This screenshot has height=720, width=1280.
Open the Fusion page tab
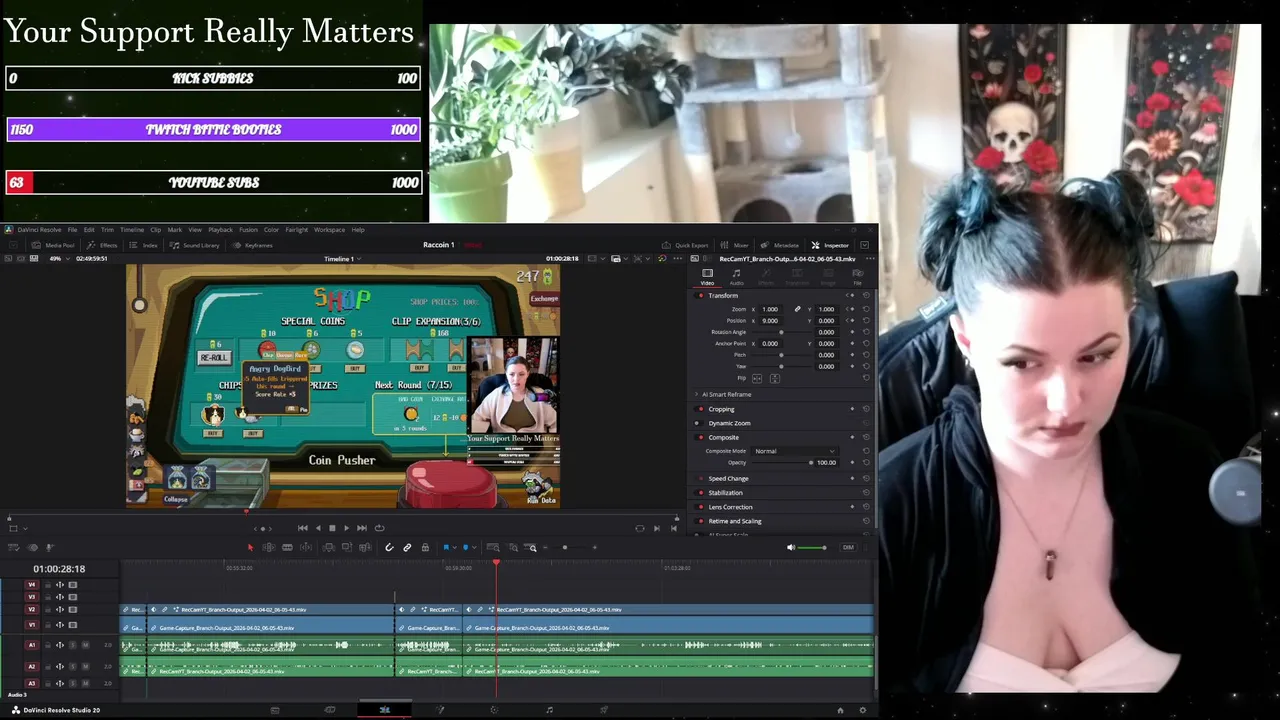point(439,710)
